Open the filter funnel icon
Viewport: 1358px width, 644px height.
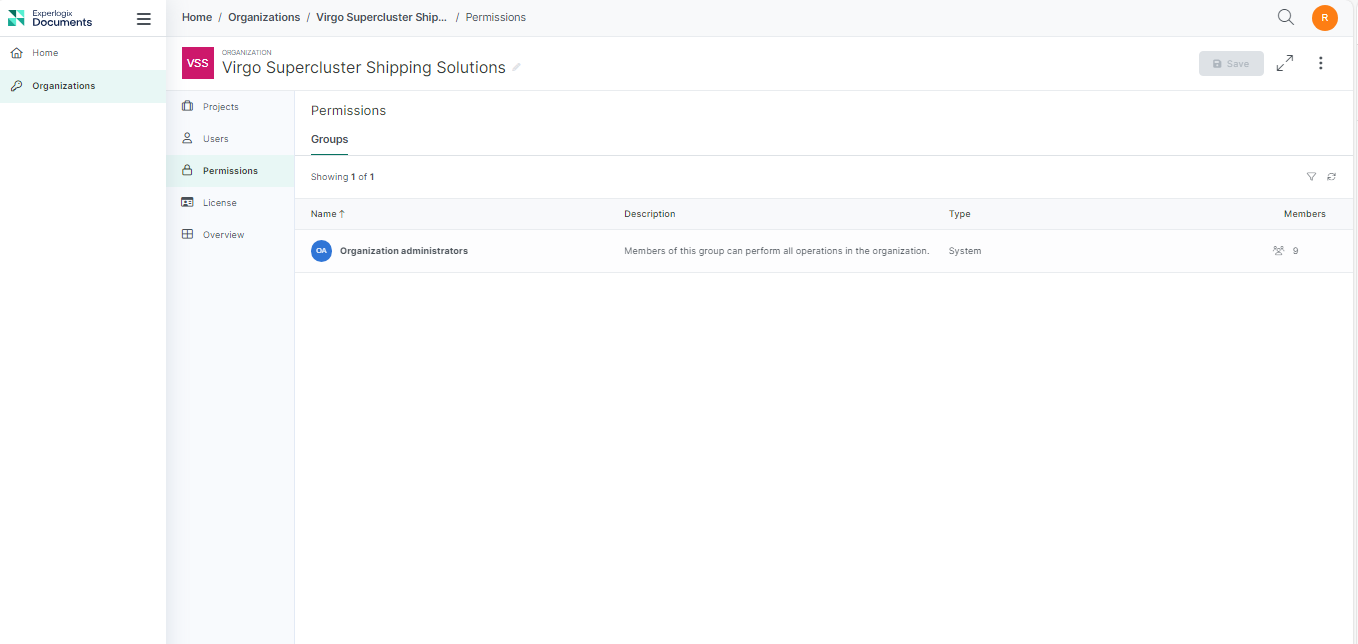1311,177
